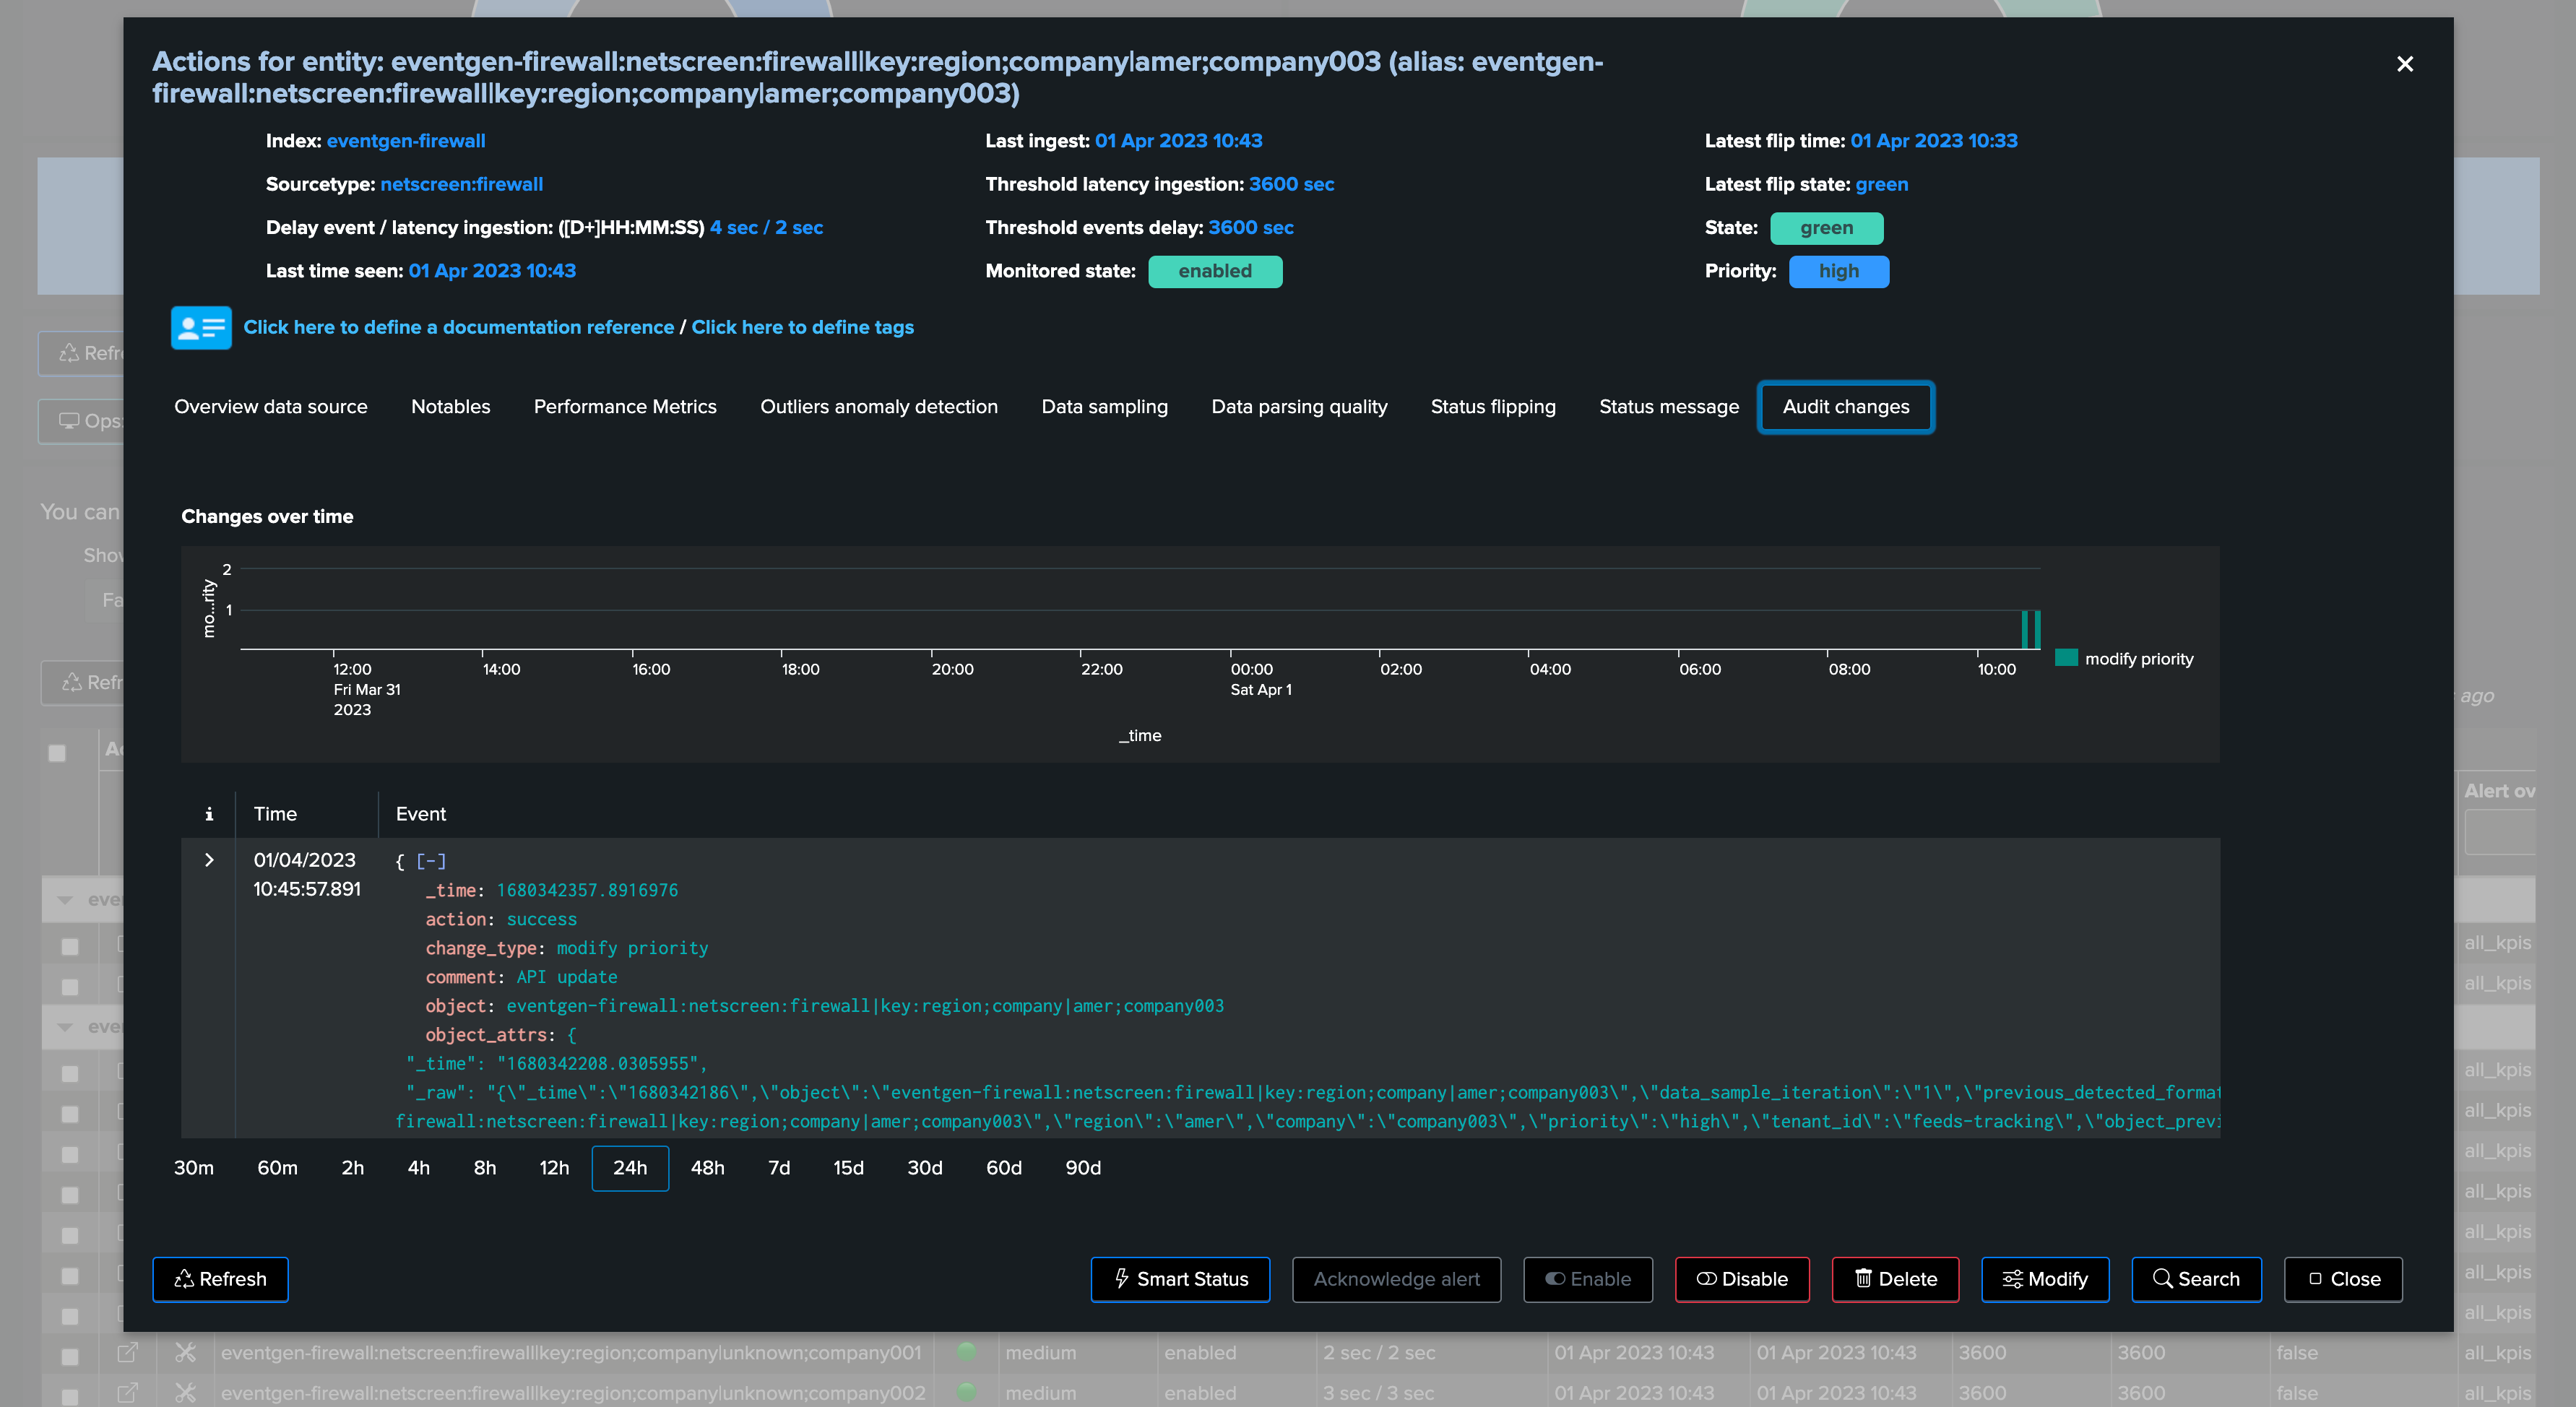Disable the entity monitoring
2576x1407 pixels.
coord(1742,1279)
